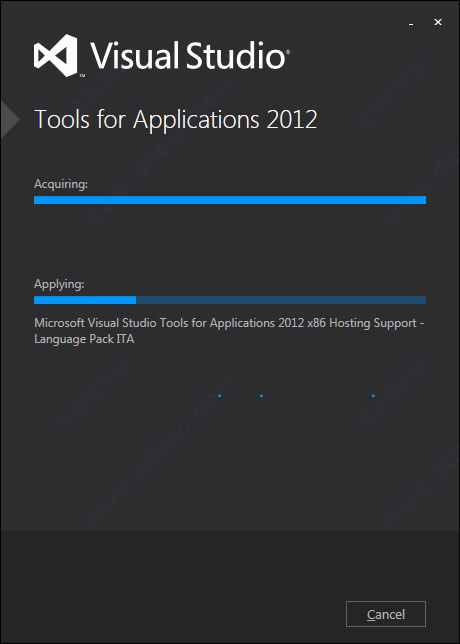Viewport: 460px width, 644px height.
Task: Click the unfilled dark part of the Applying bar
Action: click(281, 300)
